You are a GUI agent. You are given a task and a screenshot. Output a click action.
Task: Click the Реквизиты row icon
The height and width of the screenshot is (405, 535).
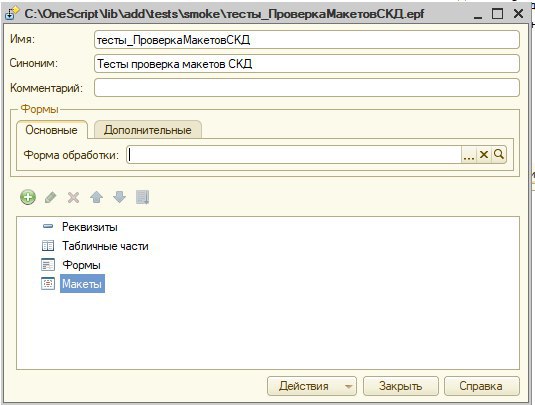[x=48, y=227]
